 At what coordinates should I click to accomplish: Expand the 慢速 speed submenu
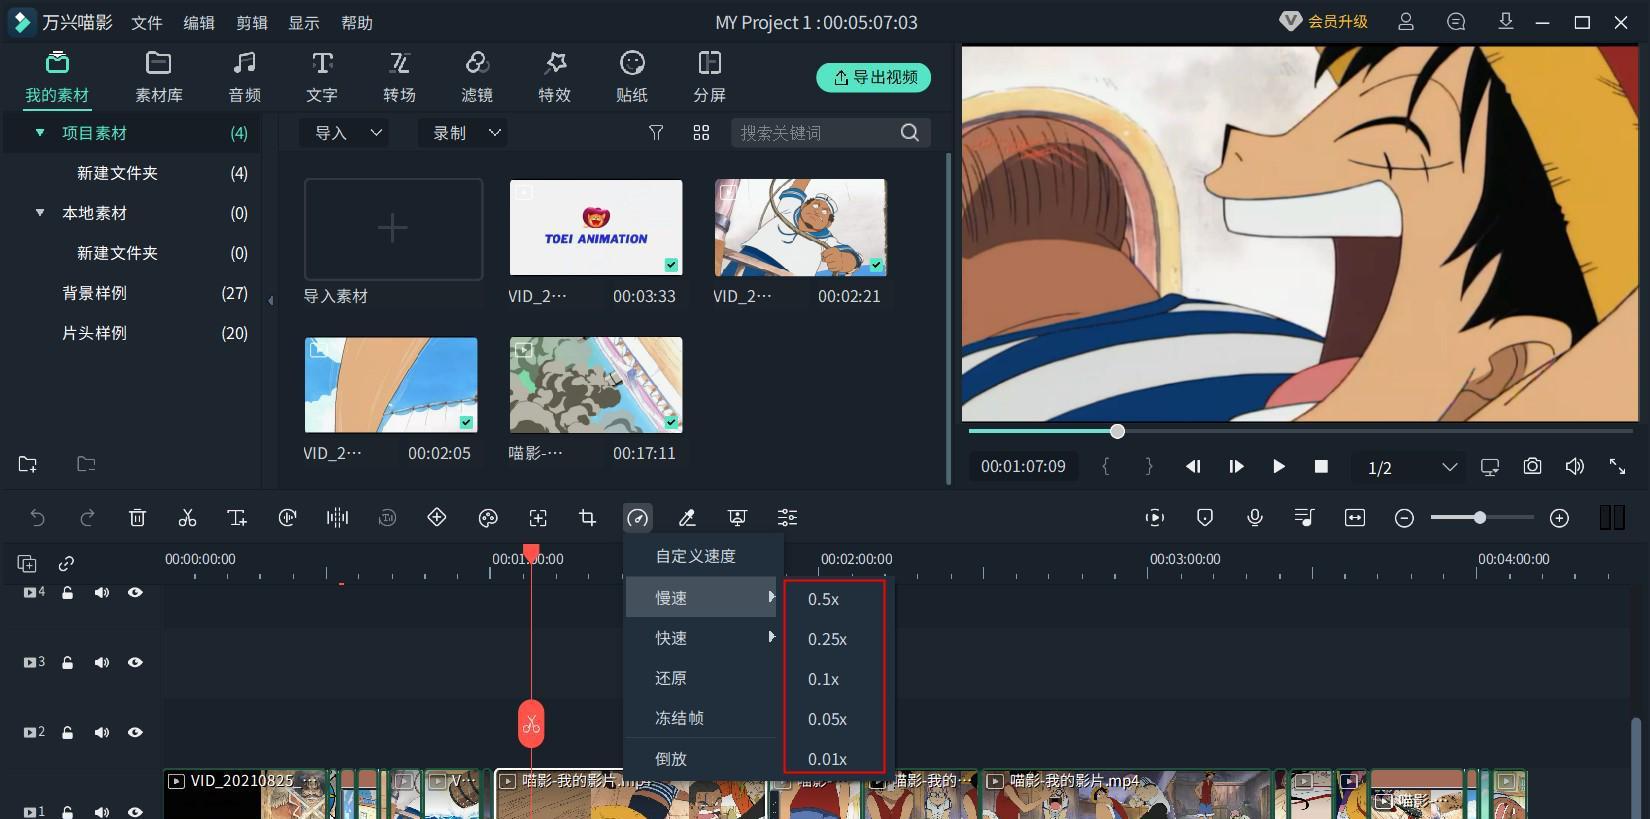point(702,597)
